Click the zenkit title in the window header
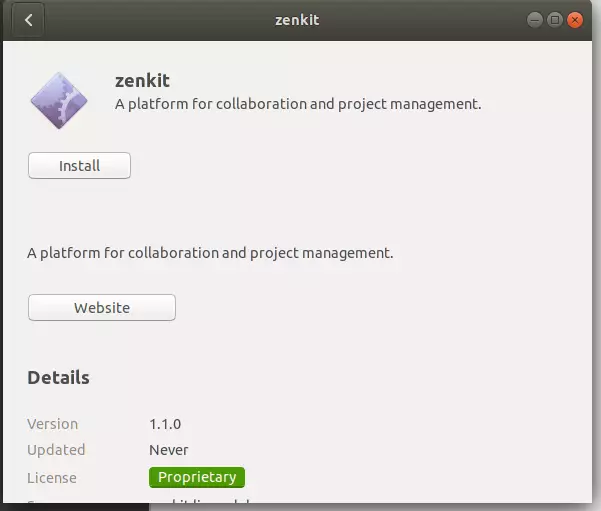601x511 pixels. coord(297,20)
